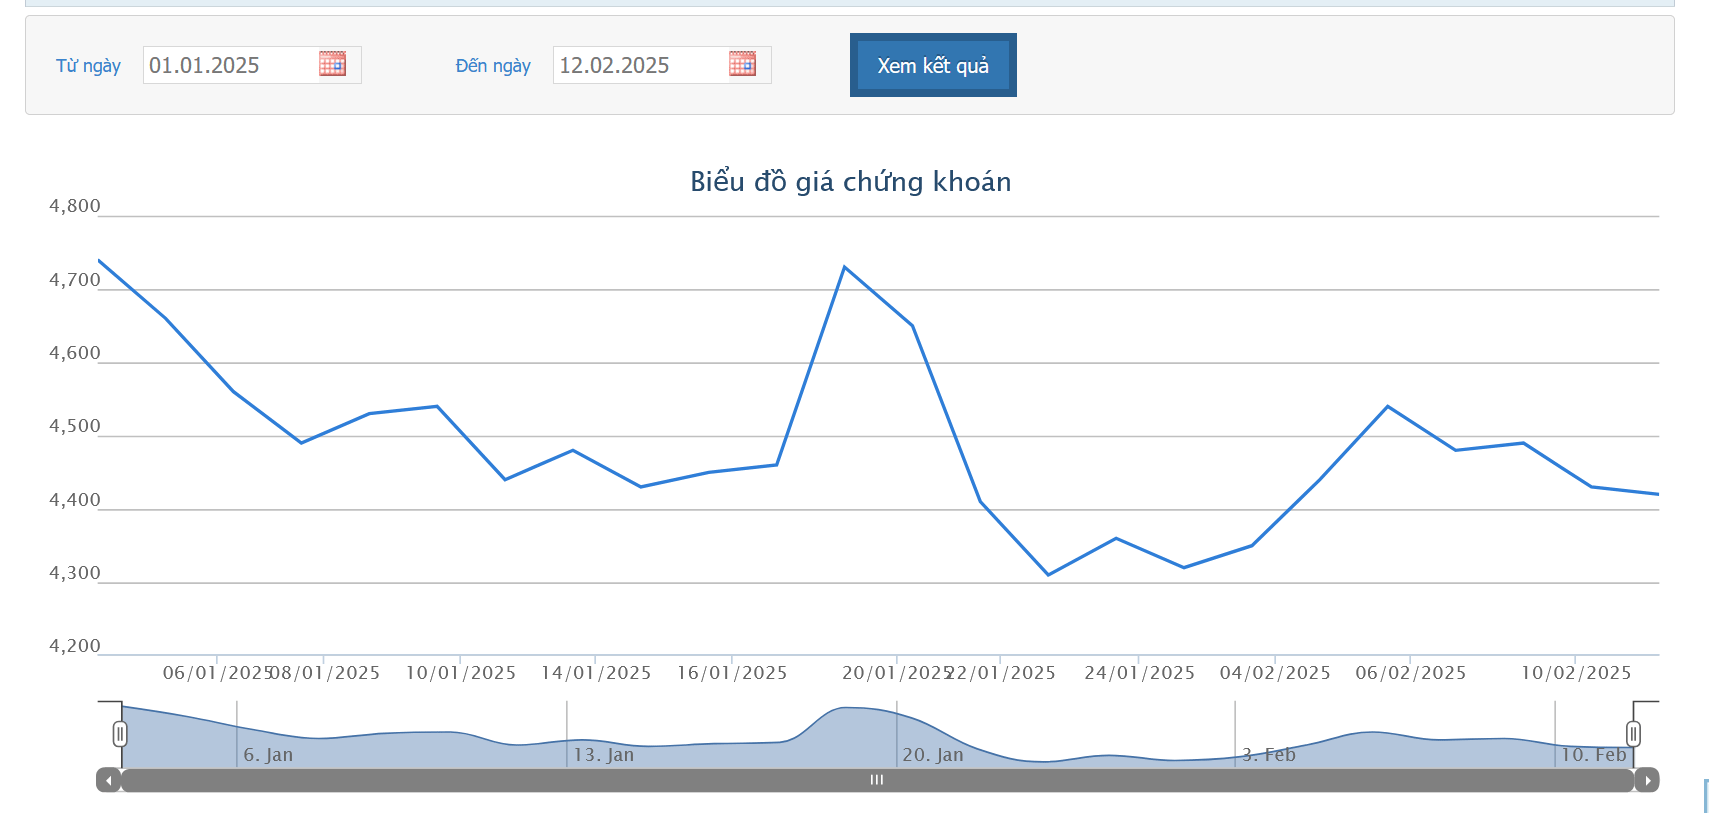This screenshot has width=1709, height=813.
Task: Click the Đến ngày label
Action: [x=493, y=66]
